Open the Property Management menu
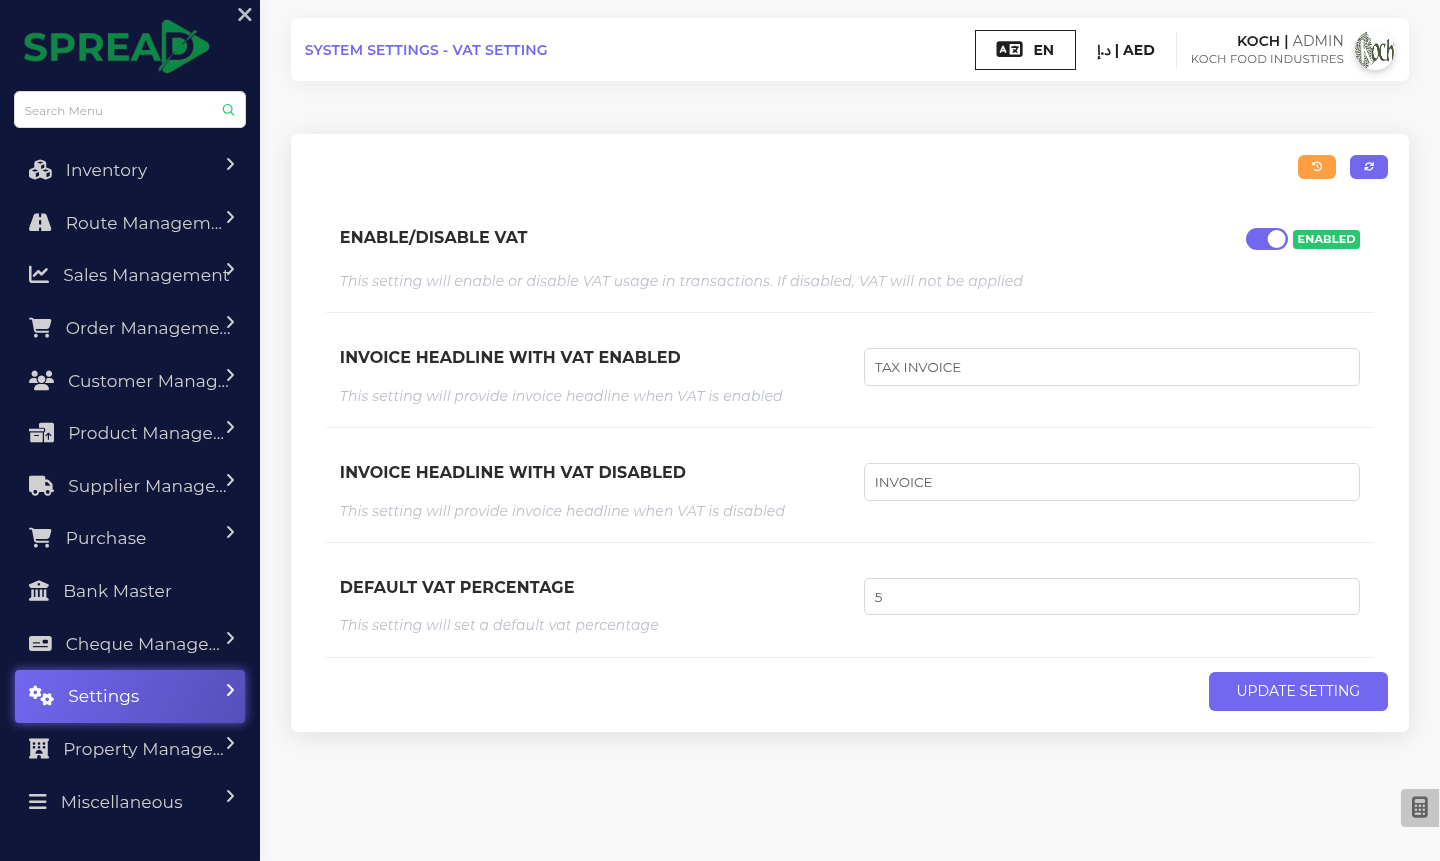This screenshot has height=861, width=1440. [x=130, y=749]
